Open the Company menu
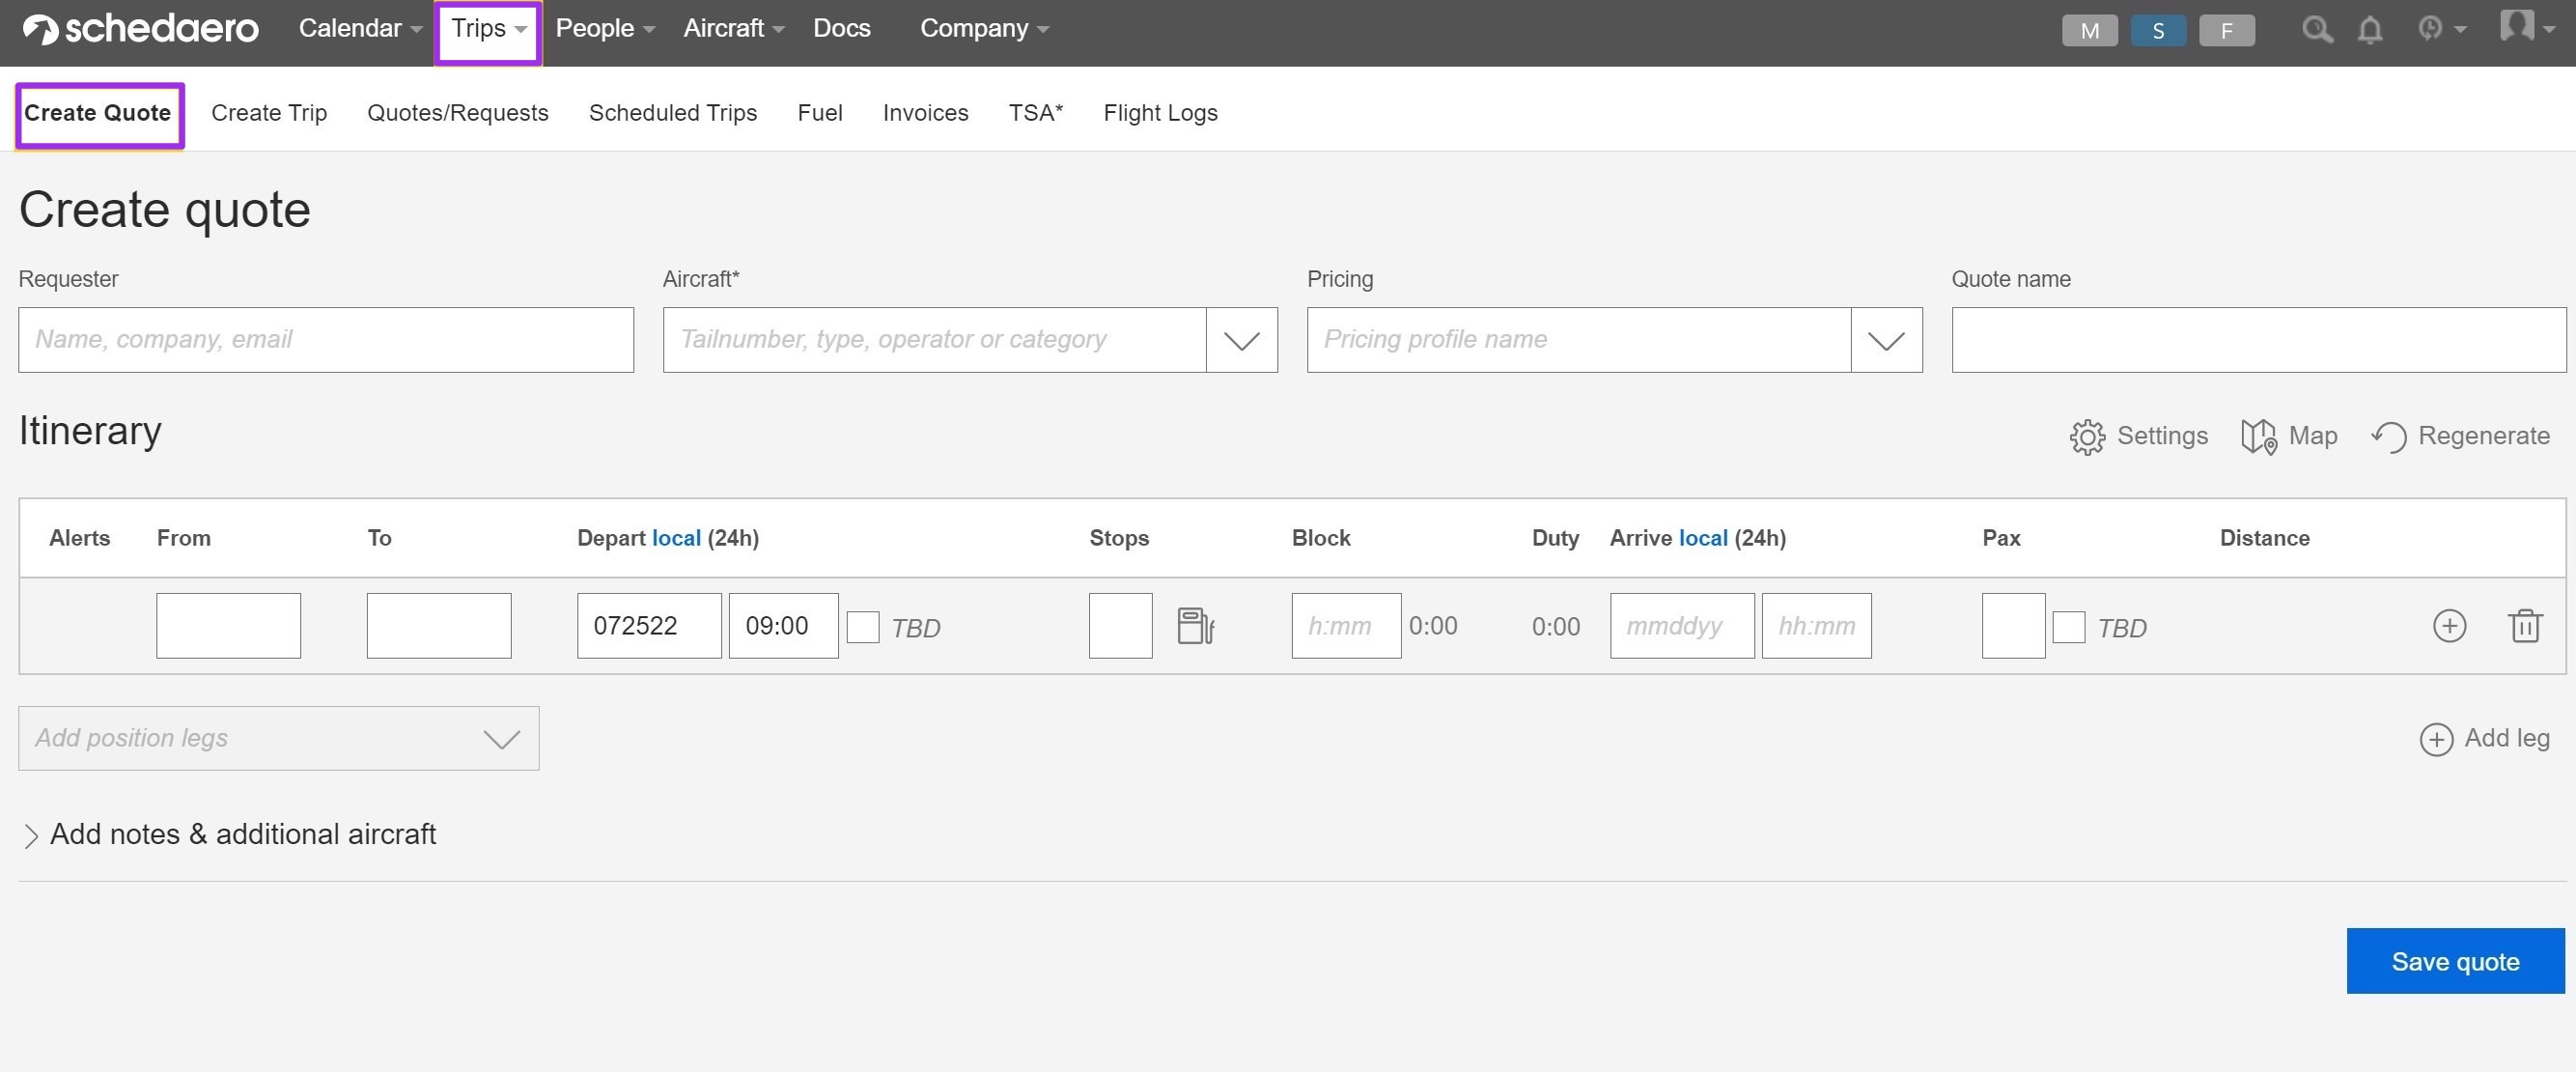Image resolution: width=2576 pixels, height=1072 pixels. click(984, 28)
